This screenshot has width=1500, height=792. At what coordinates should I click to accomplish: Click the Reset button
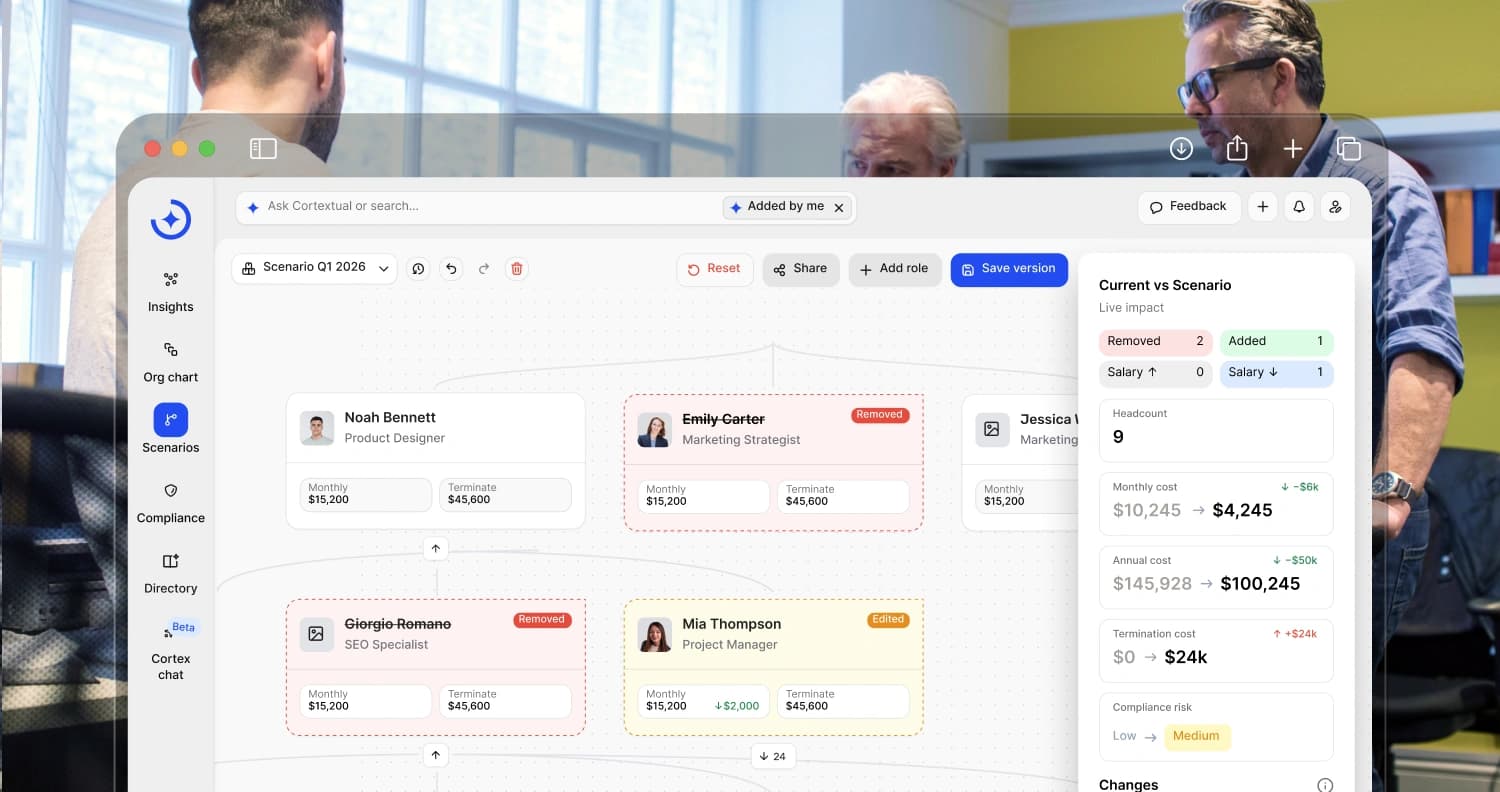point(715,269)
